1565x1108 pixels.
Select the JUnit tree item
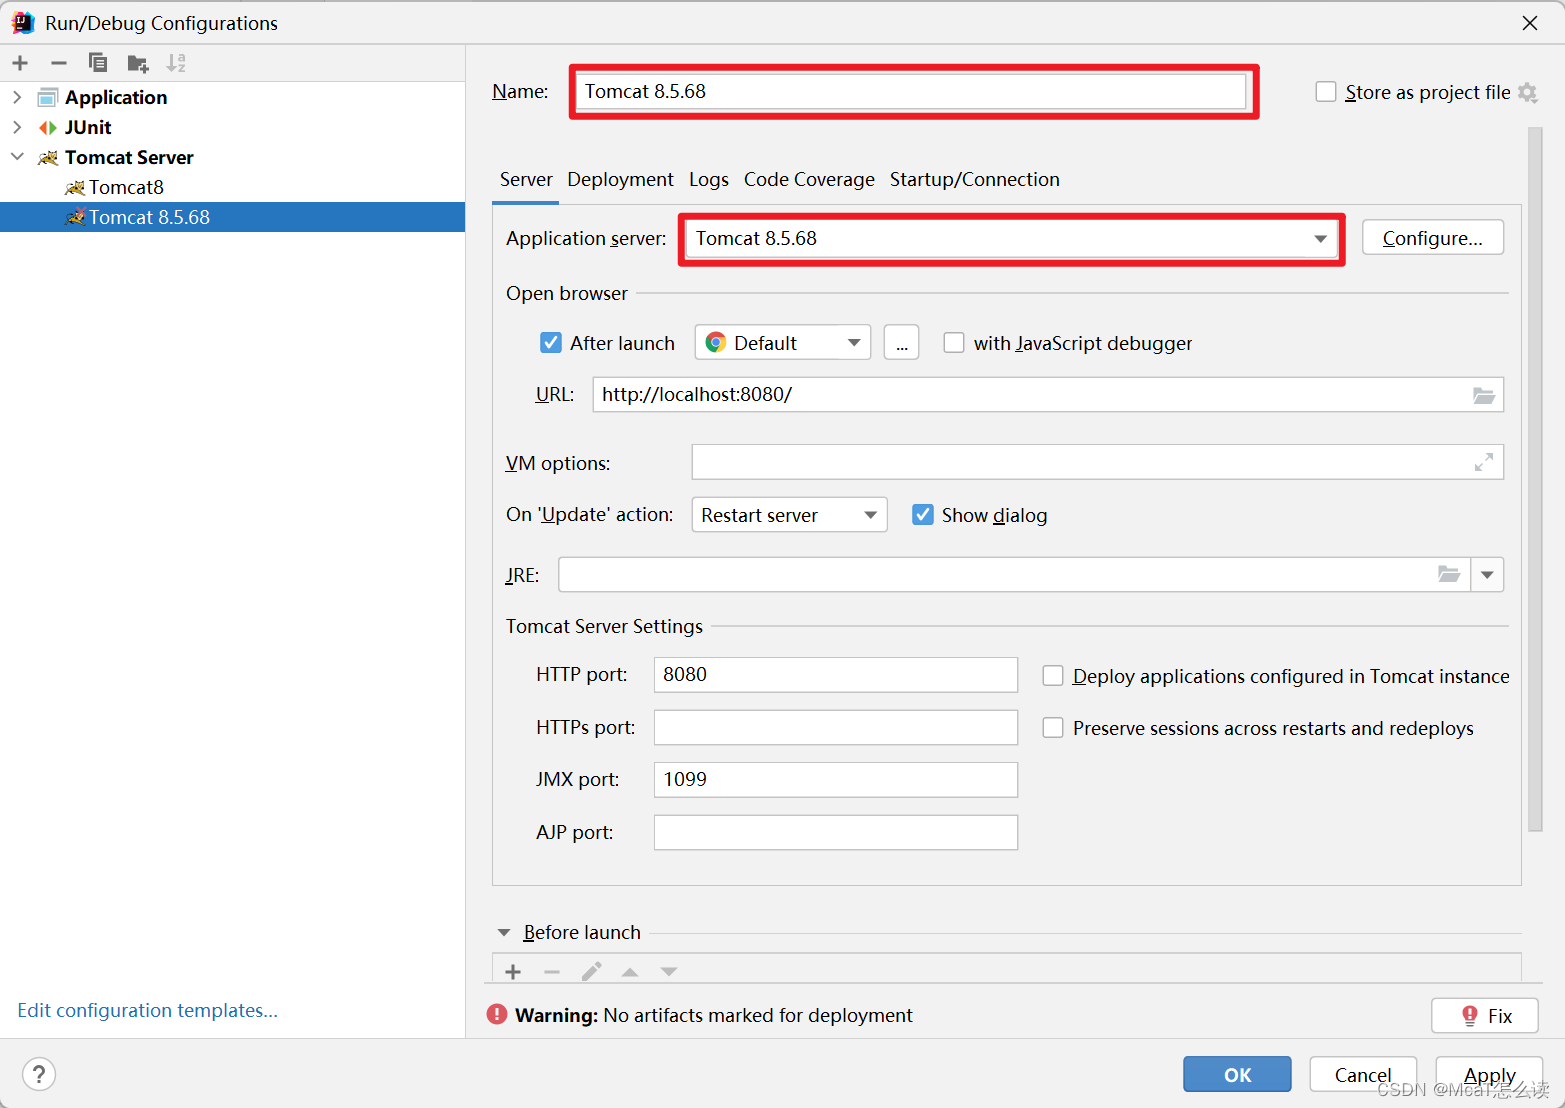pyautogui.click(x=232, y=127)
